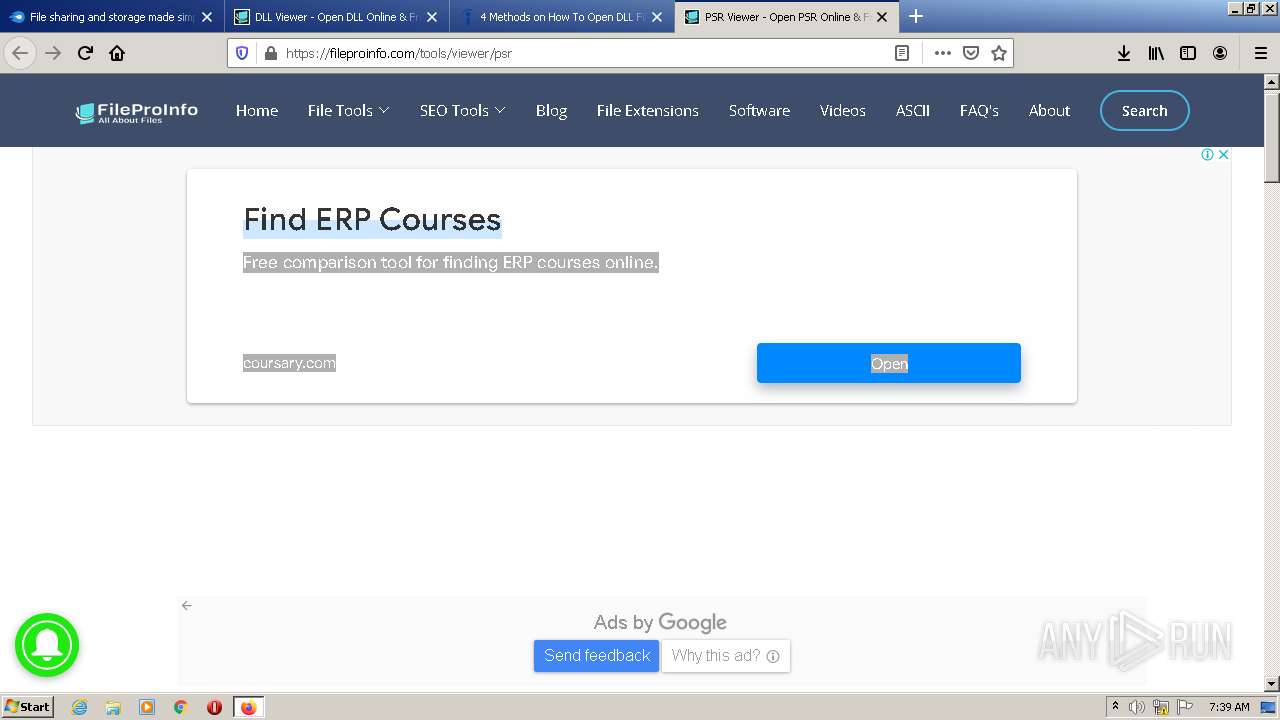Click the browser Back arrow button
1280x720 pixels.
[x=20, y=53]
